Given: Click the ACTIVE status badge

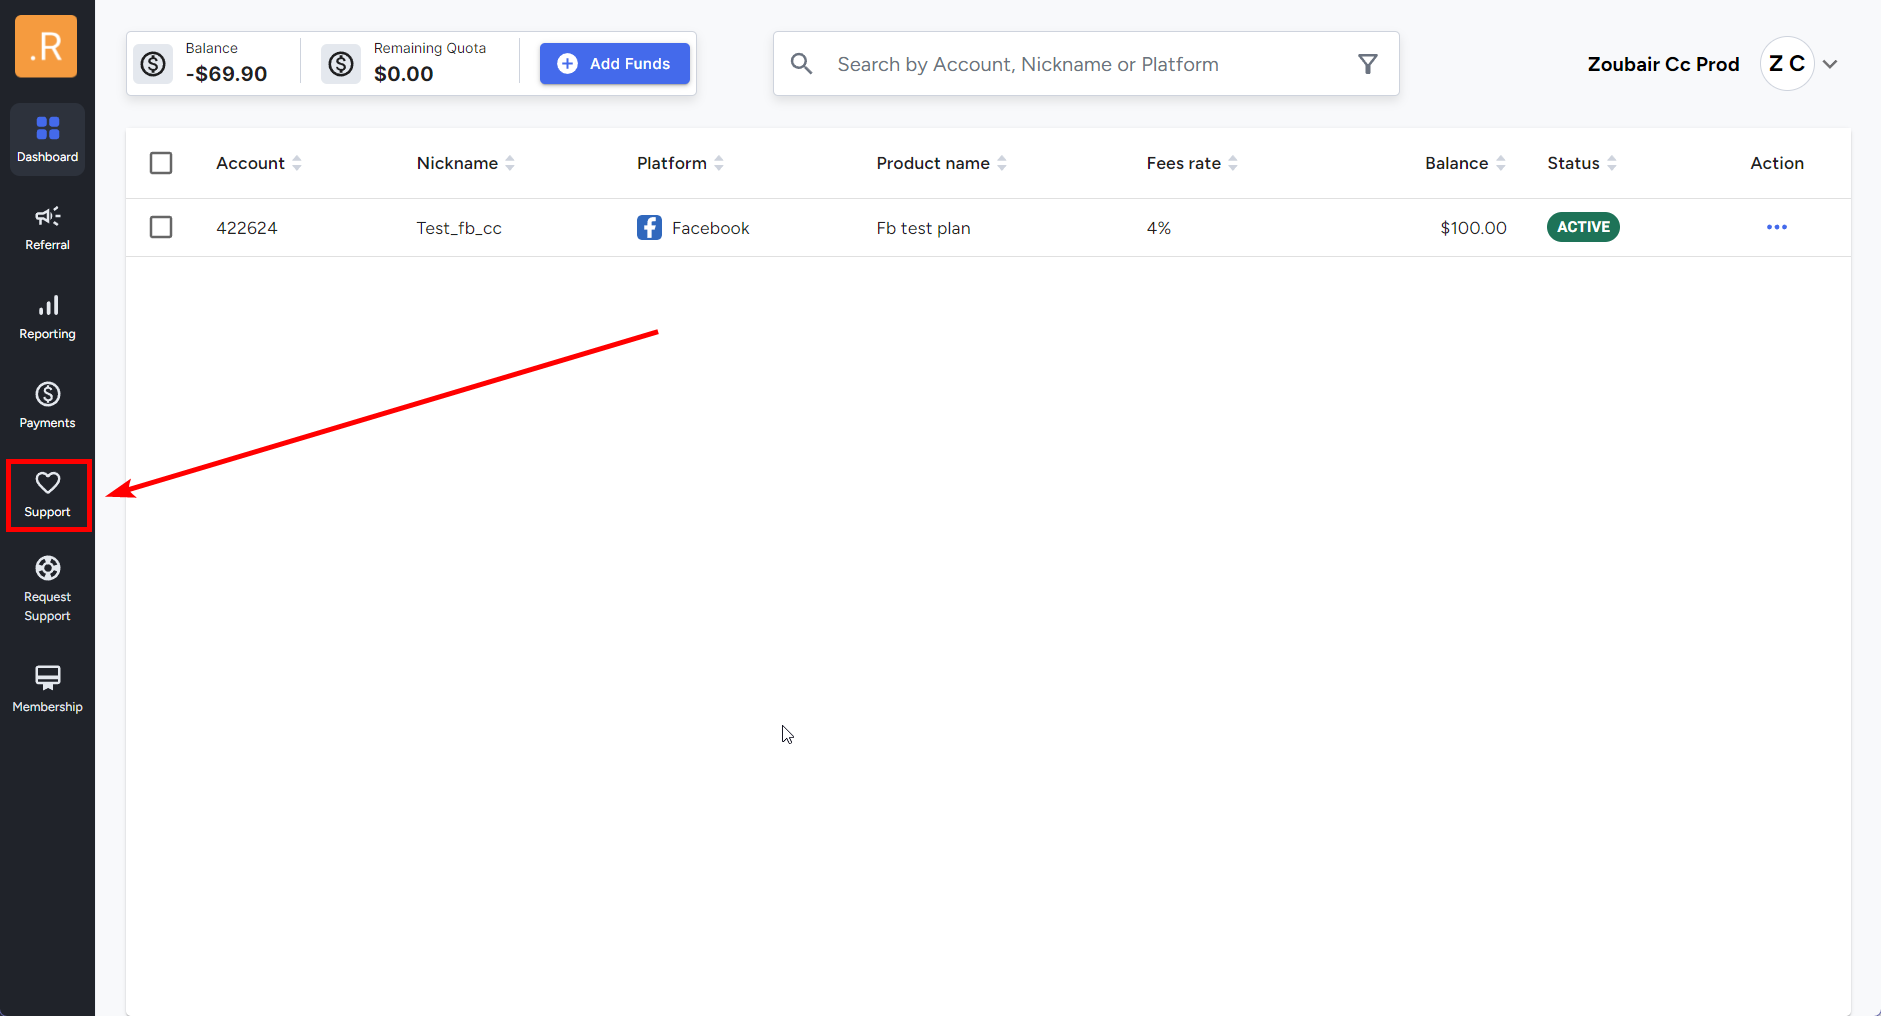Looking at the screenshot, I should pyautogui.click(x=1582, y=228).
